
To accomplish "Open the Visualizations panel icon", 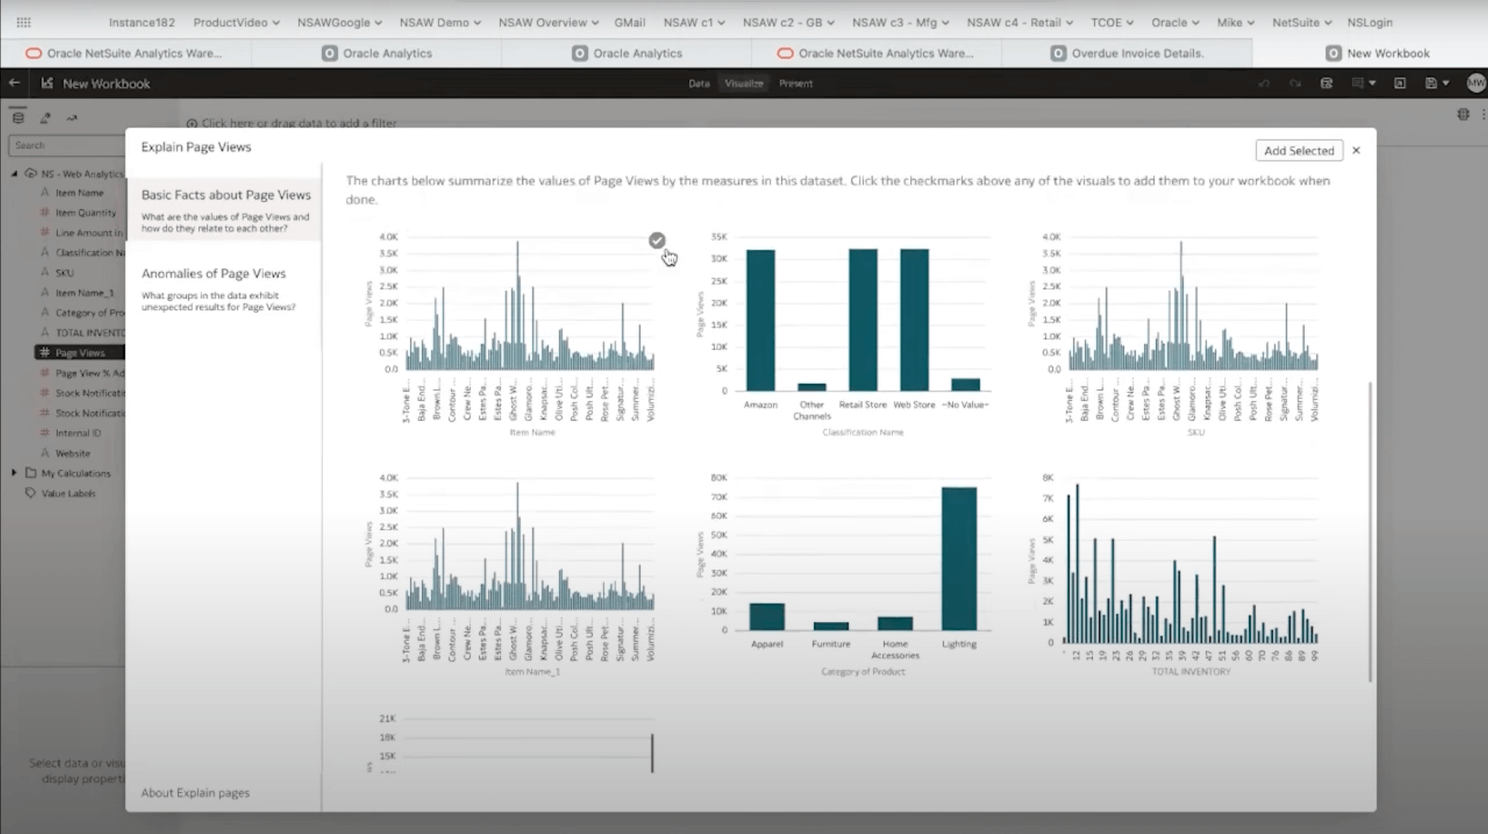I will (x=45, y=118).
